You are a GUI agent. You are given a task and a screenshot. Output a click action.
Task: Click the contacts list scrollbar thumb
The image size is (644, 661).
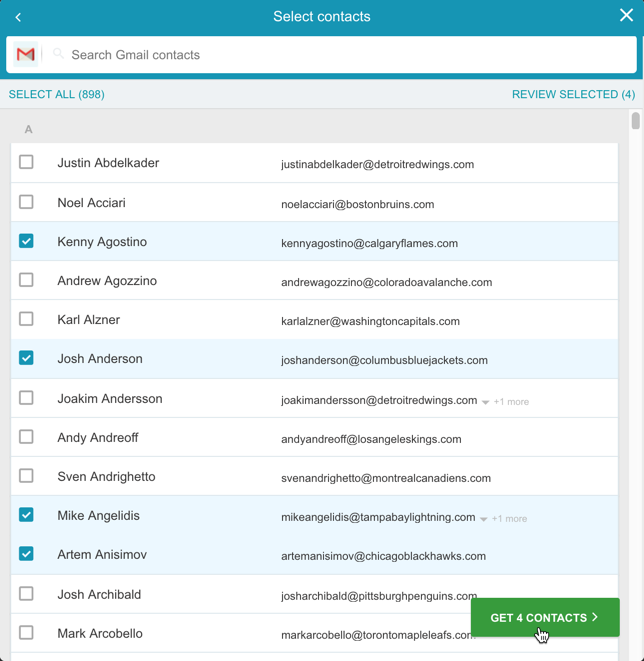(636, 121)
